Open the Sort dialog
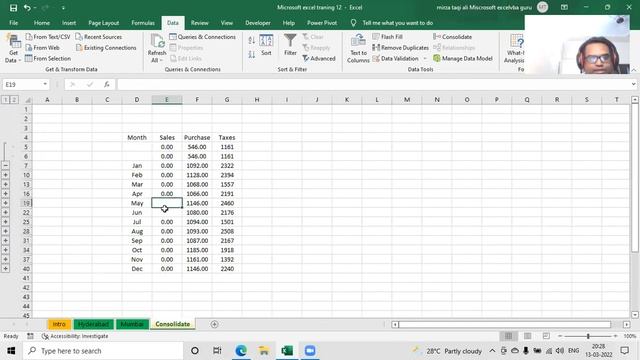The image size is (640, 360). click(266, 45)
